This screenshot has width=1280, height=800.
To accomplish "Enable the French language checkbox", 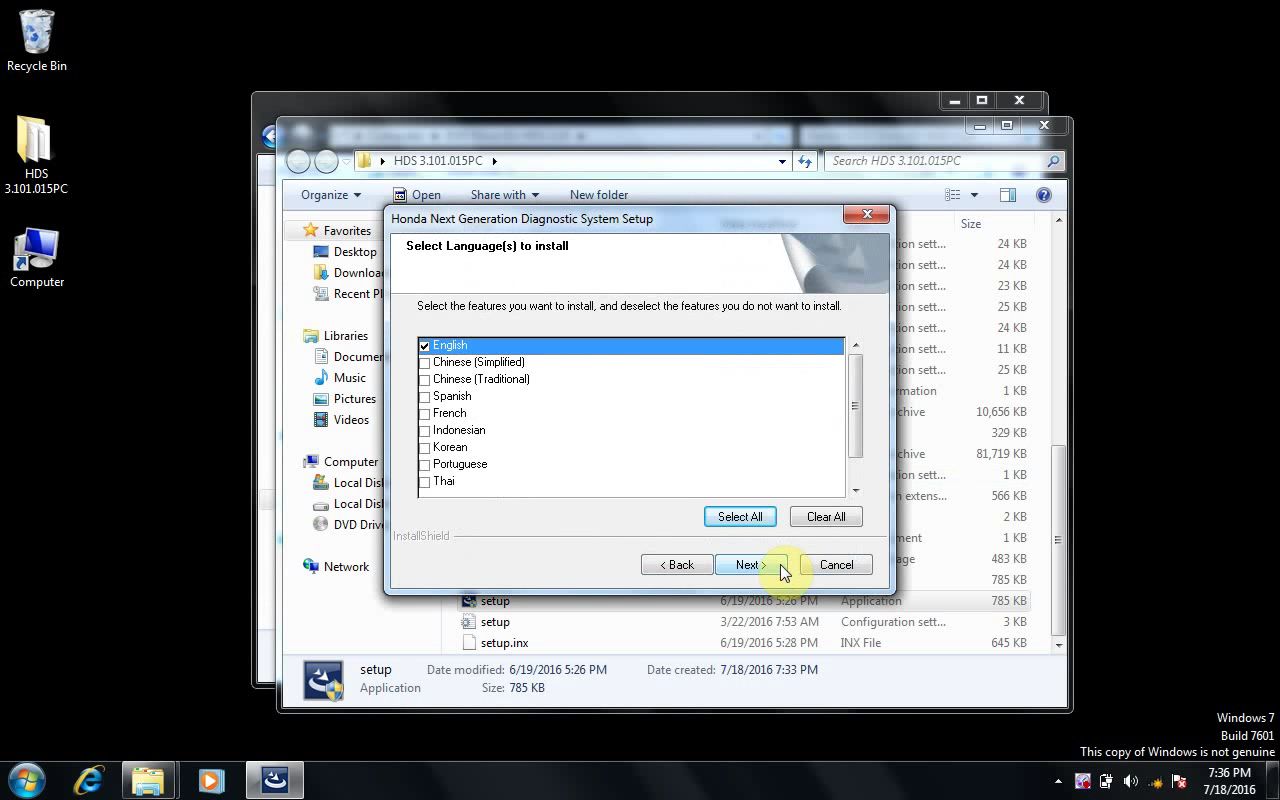I will coord(424,414).
